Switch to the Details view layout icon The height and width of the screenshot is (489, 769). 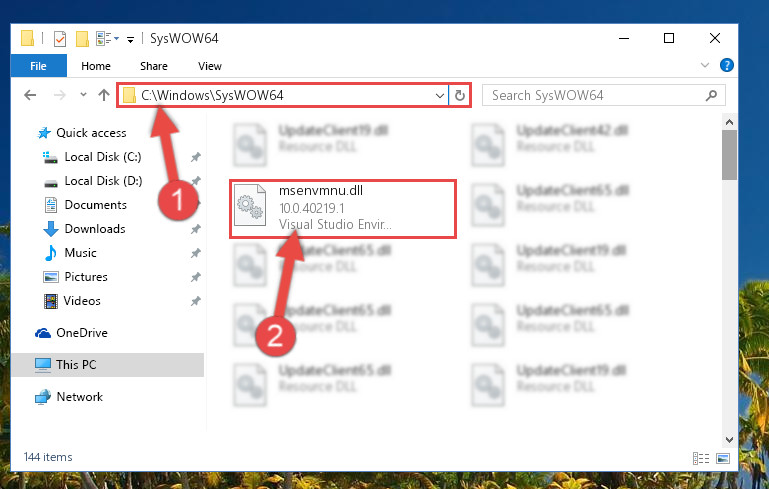pyautogui.click(x=700, y=458)
